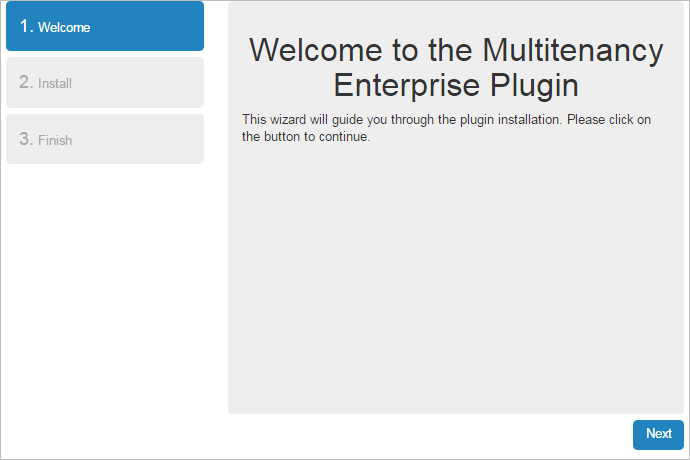Click the 'Install' label text in the sidebar
This screenshot has width=690, height=460.
(55, 84)
